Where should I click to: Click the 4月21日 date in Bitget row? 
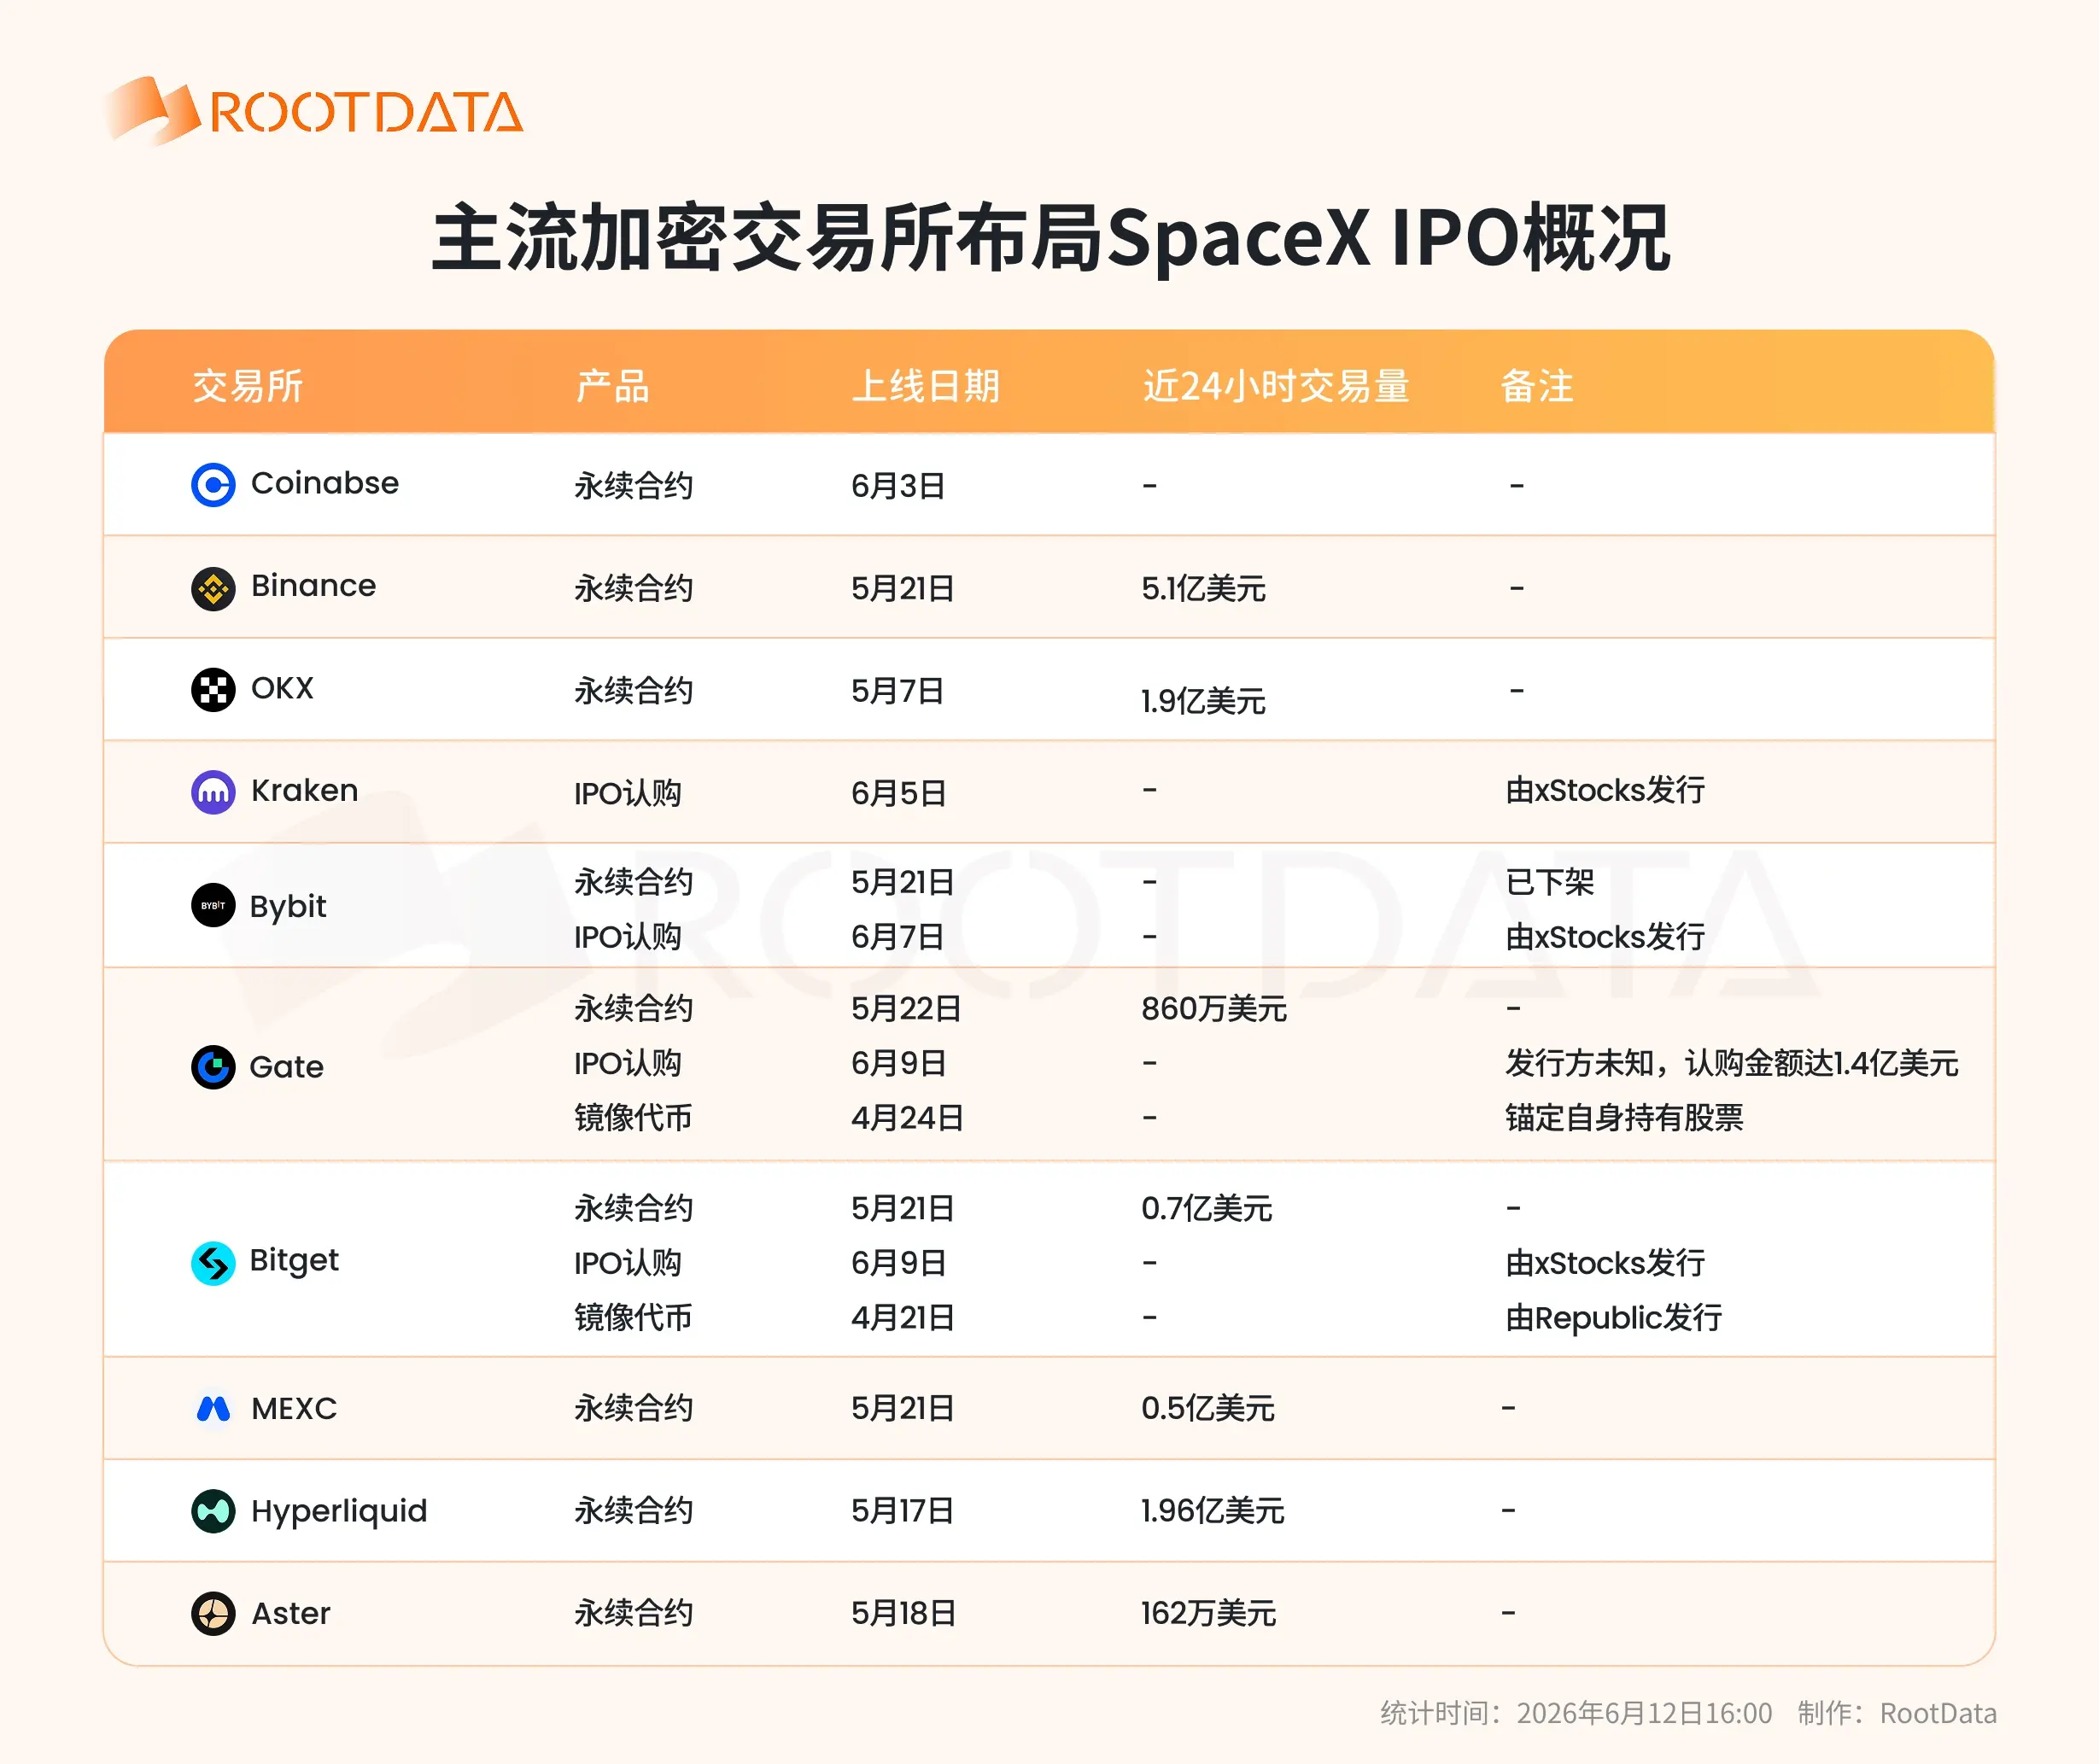pos(904,1318)
